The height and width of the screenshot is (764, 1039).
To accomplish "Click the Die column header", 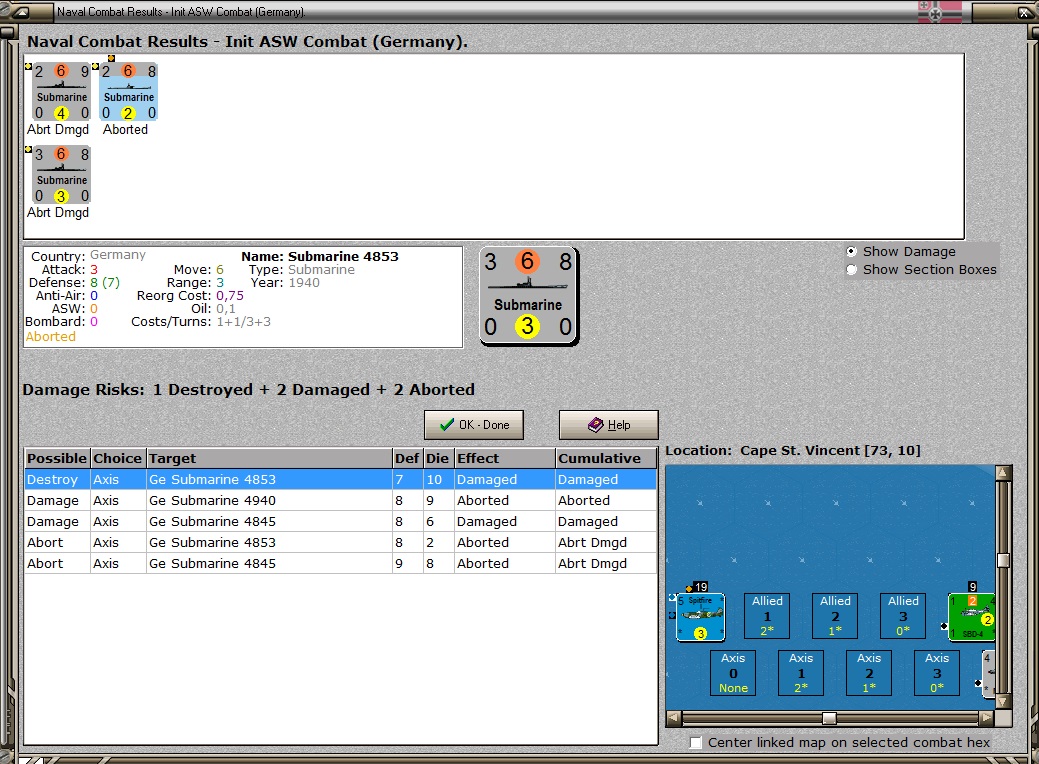I will 437,459.
